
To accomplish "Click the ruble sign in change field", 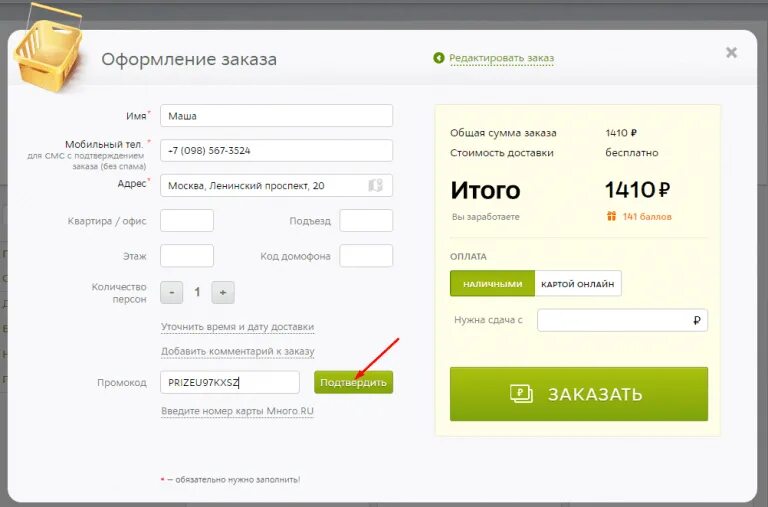I will [x=697, y=320].
